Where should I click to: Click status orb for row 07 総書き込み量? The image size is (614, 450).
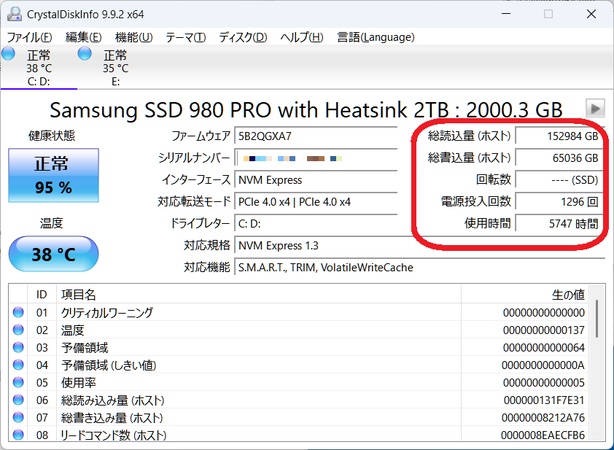(x=18, y=417)
